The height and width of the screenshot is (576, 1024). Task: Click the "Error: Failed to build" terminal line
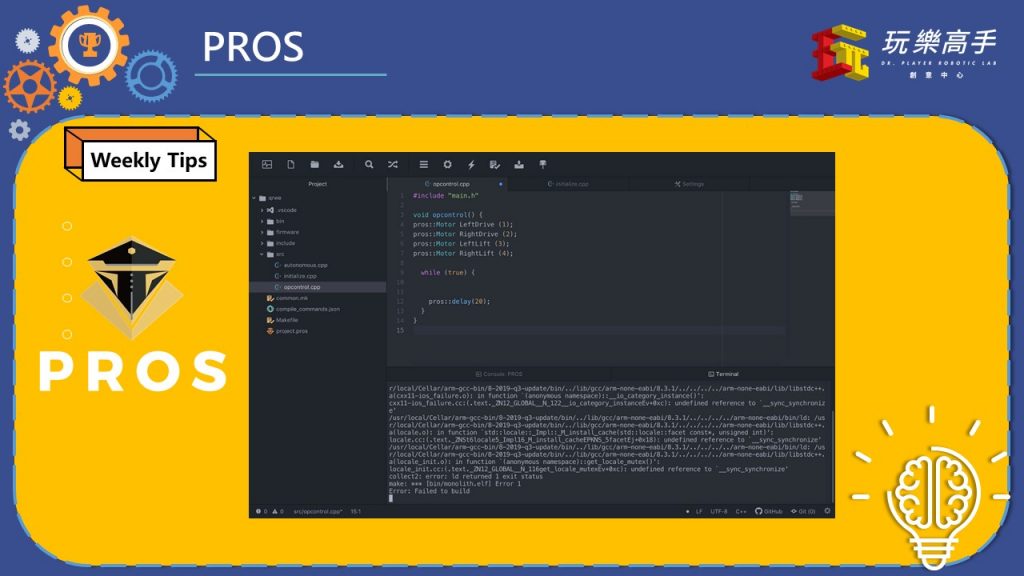point(429,491)
